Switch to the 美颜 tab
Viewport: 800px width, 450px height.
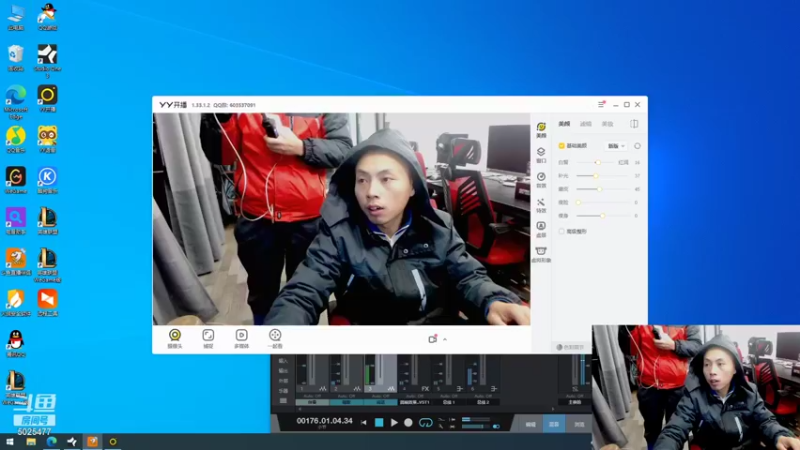click(x=564, y=124)
